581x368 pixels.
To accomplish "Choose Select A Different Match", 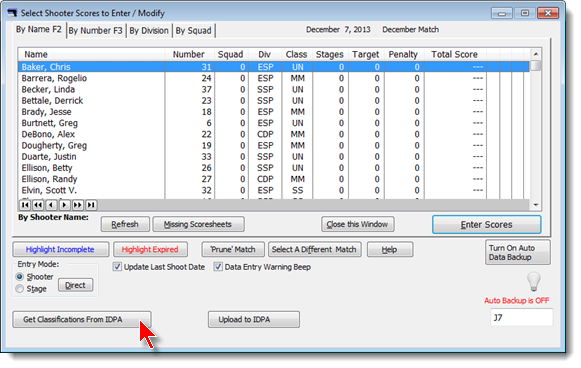I will pyautogui.click(x=315, y=249).
